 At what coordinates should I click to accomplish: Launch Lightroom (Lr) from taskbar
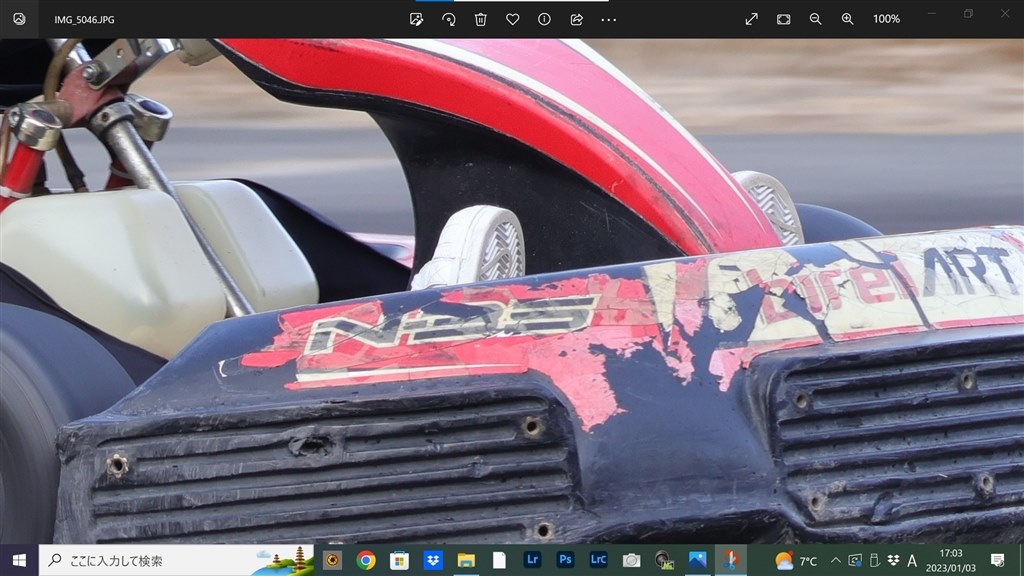(532, 560)
